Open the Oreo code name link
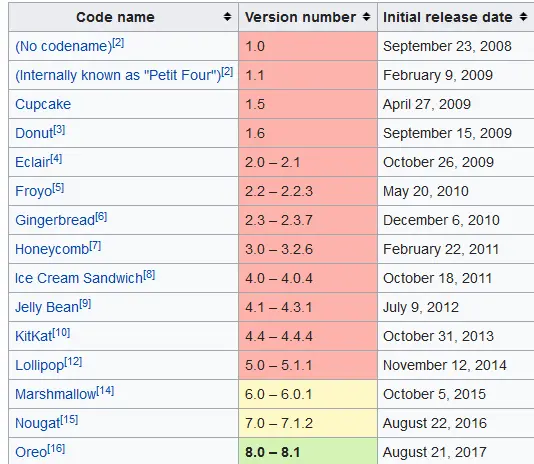The width and height of the screenshot is (534, 464). pyautogui.click(x=31, y=452)
